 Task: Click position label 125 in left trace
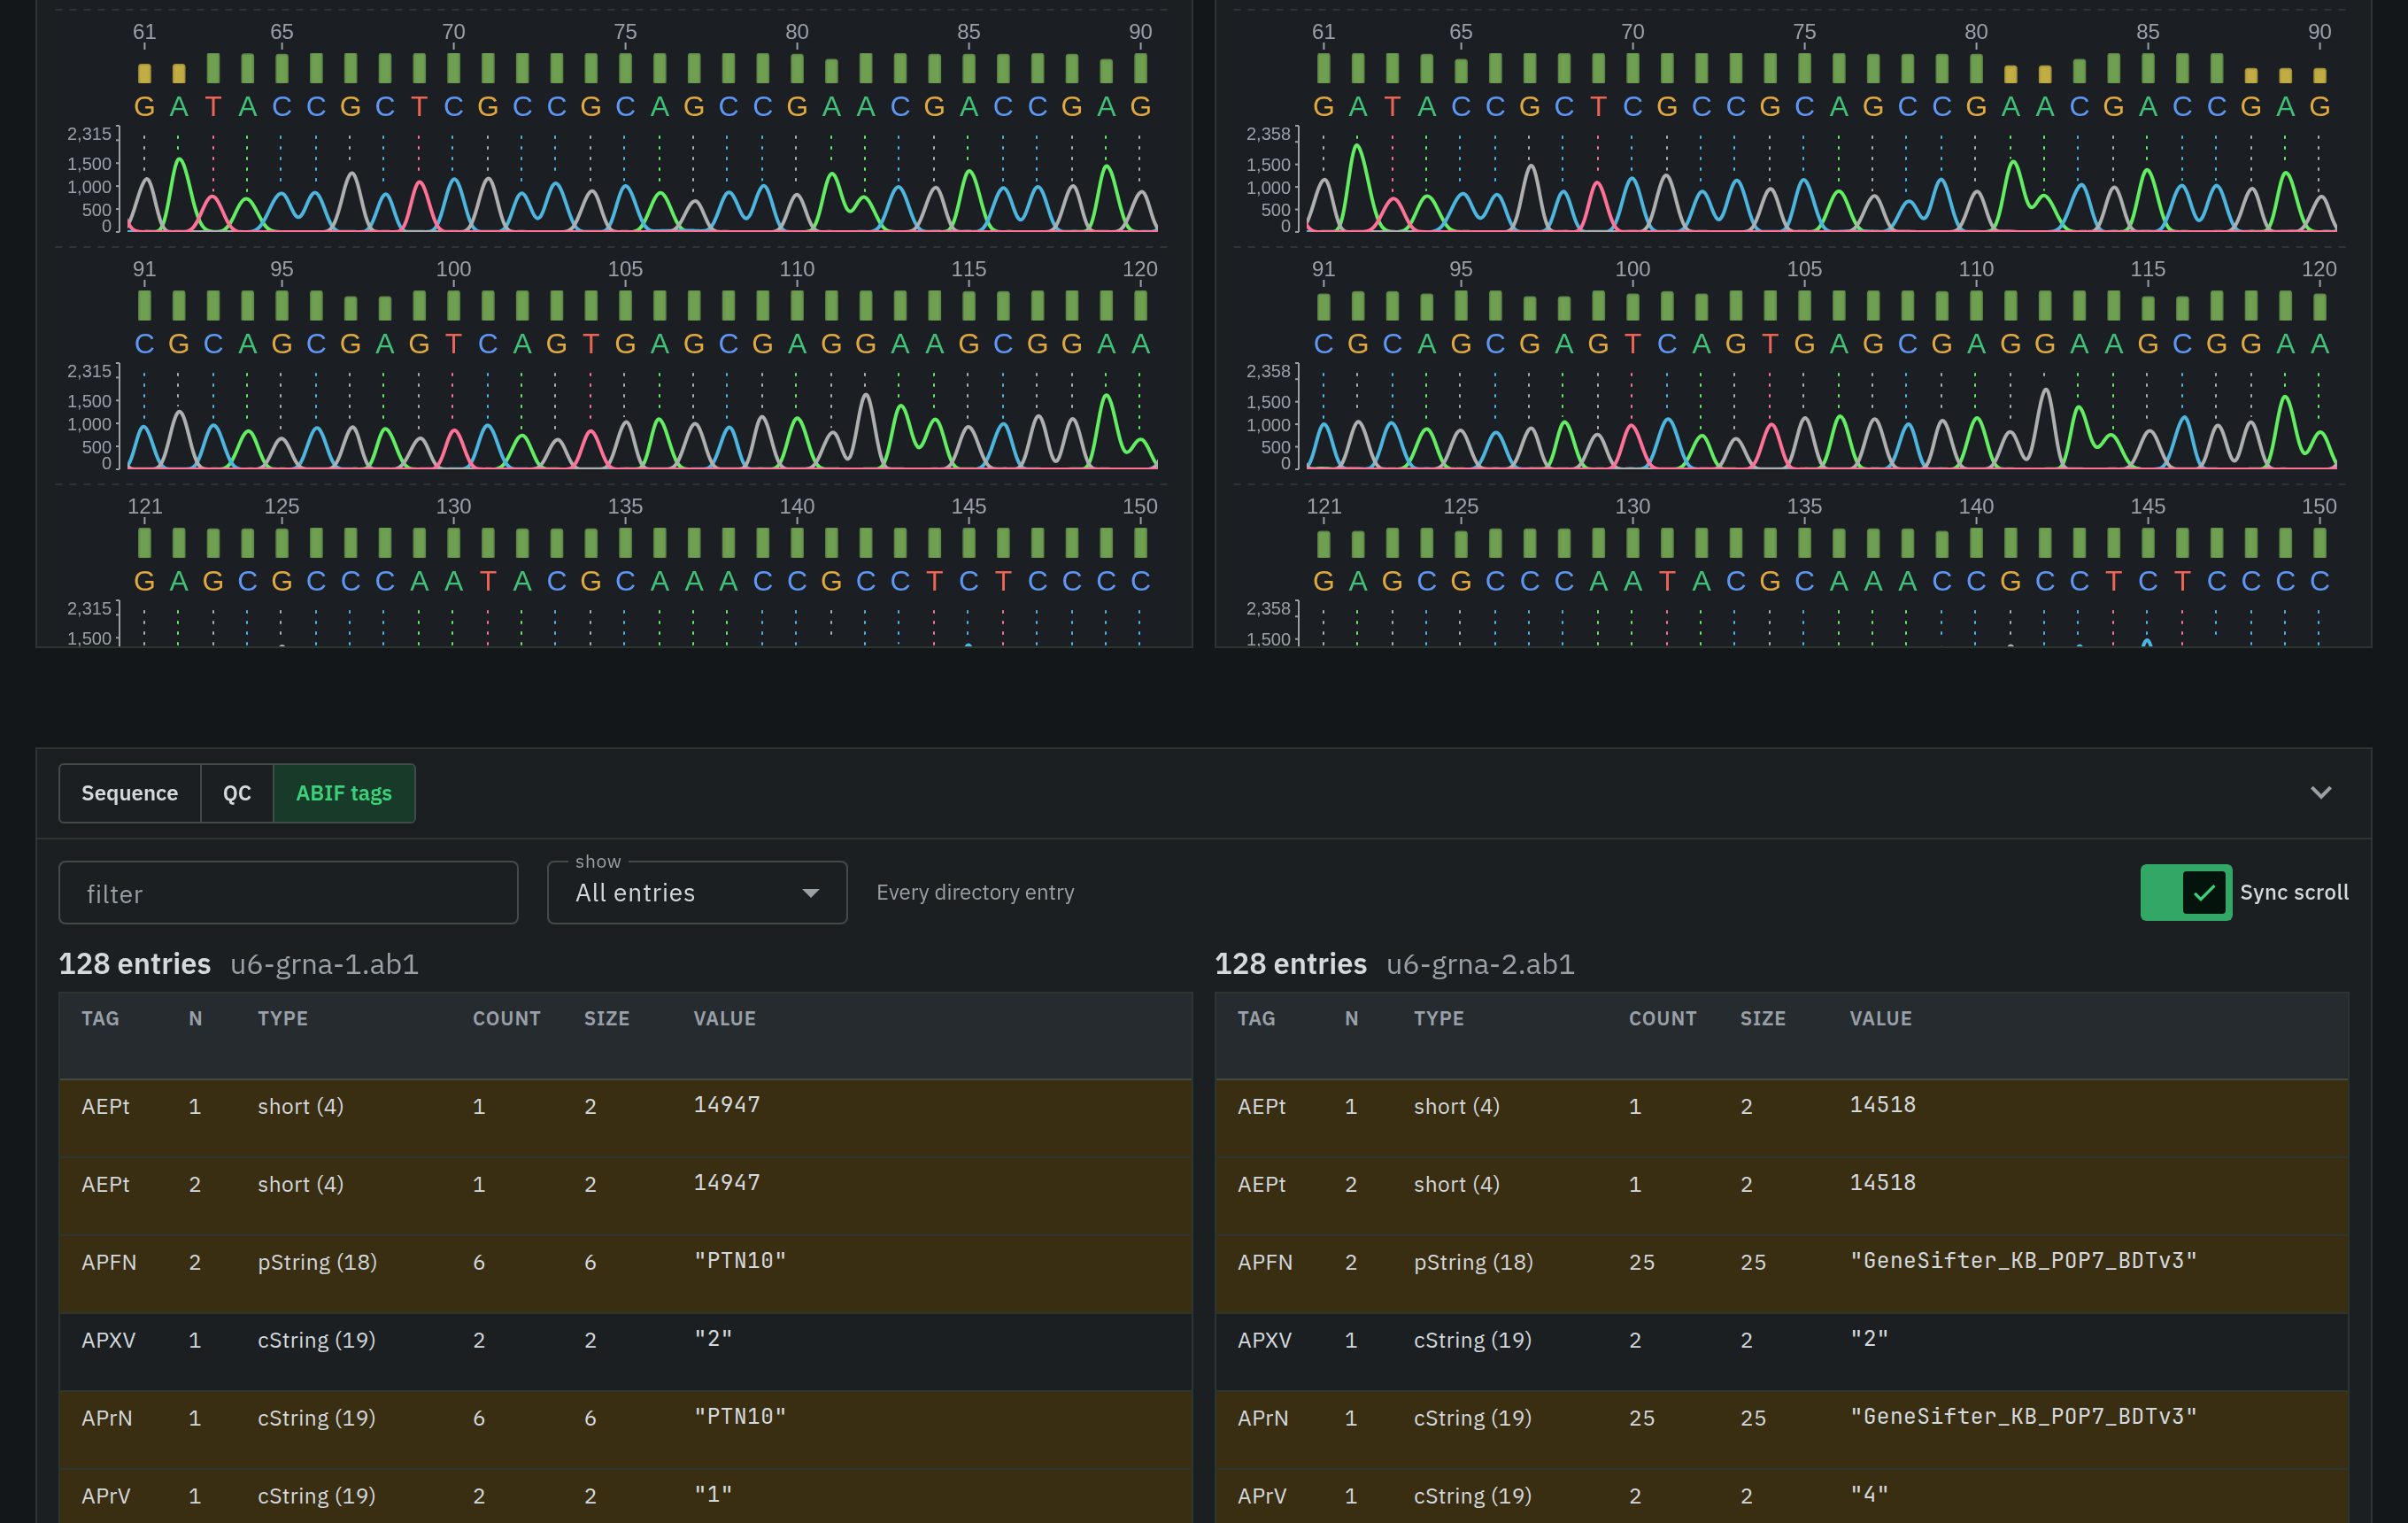[282, 506]
